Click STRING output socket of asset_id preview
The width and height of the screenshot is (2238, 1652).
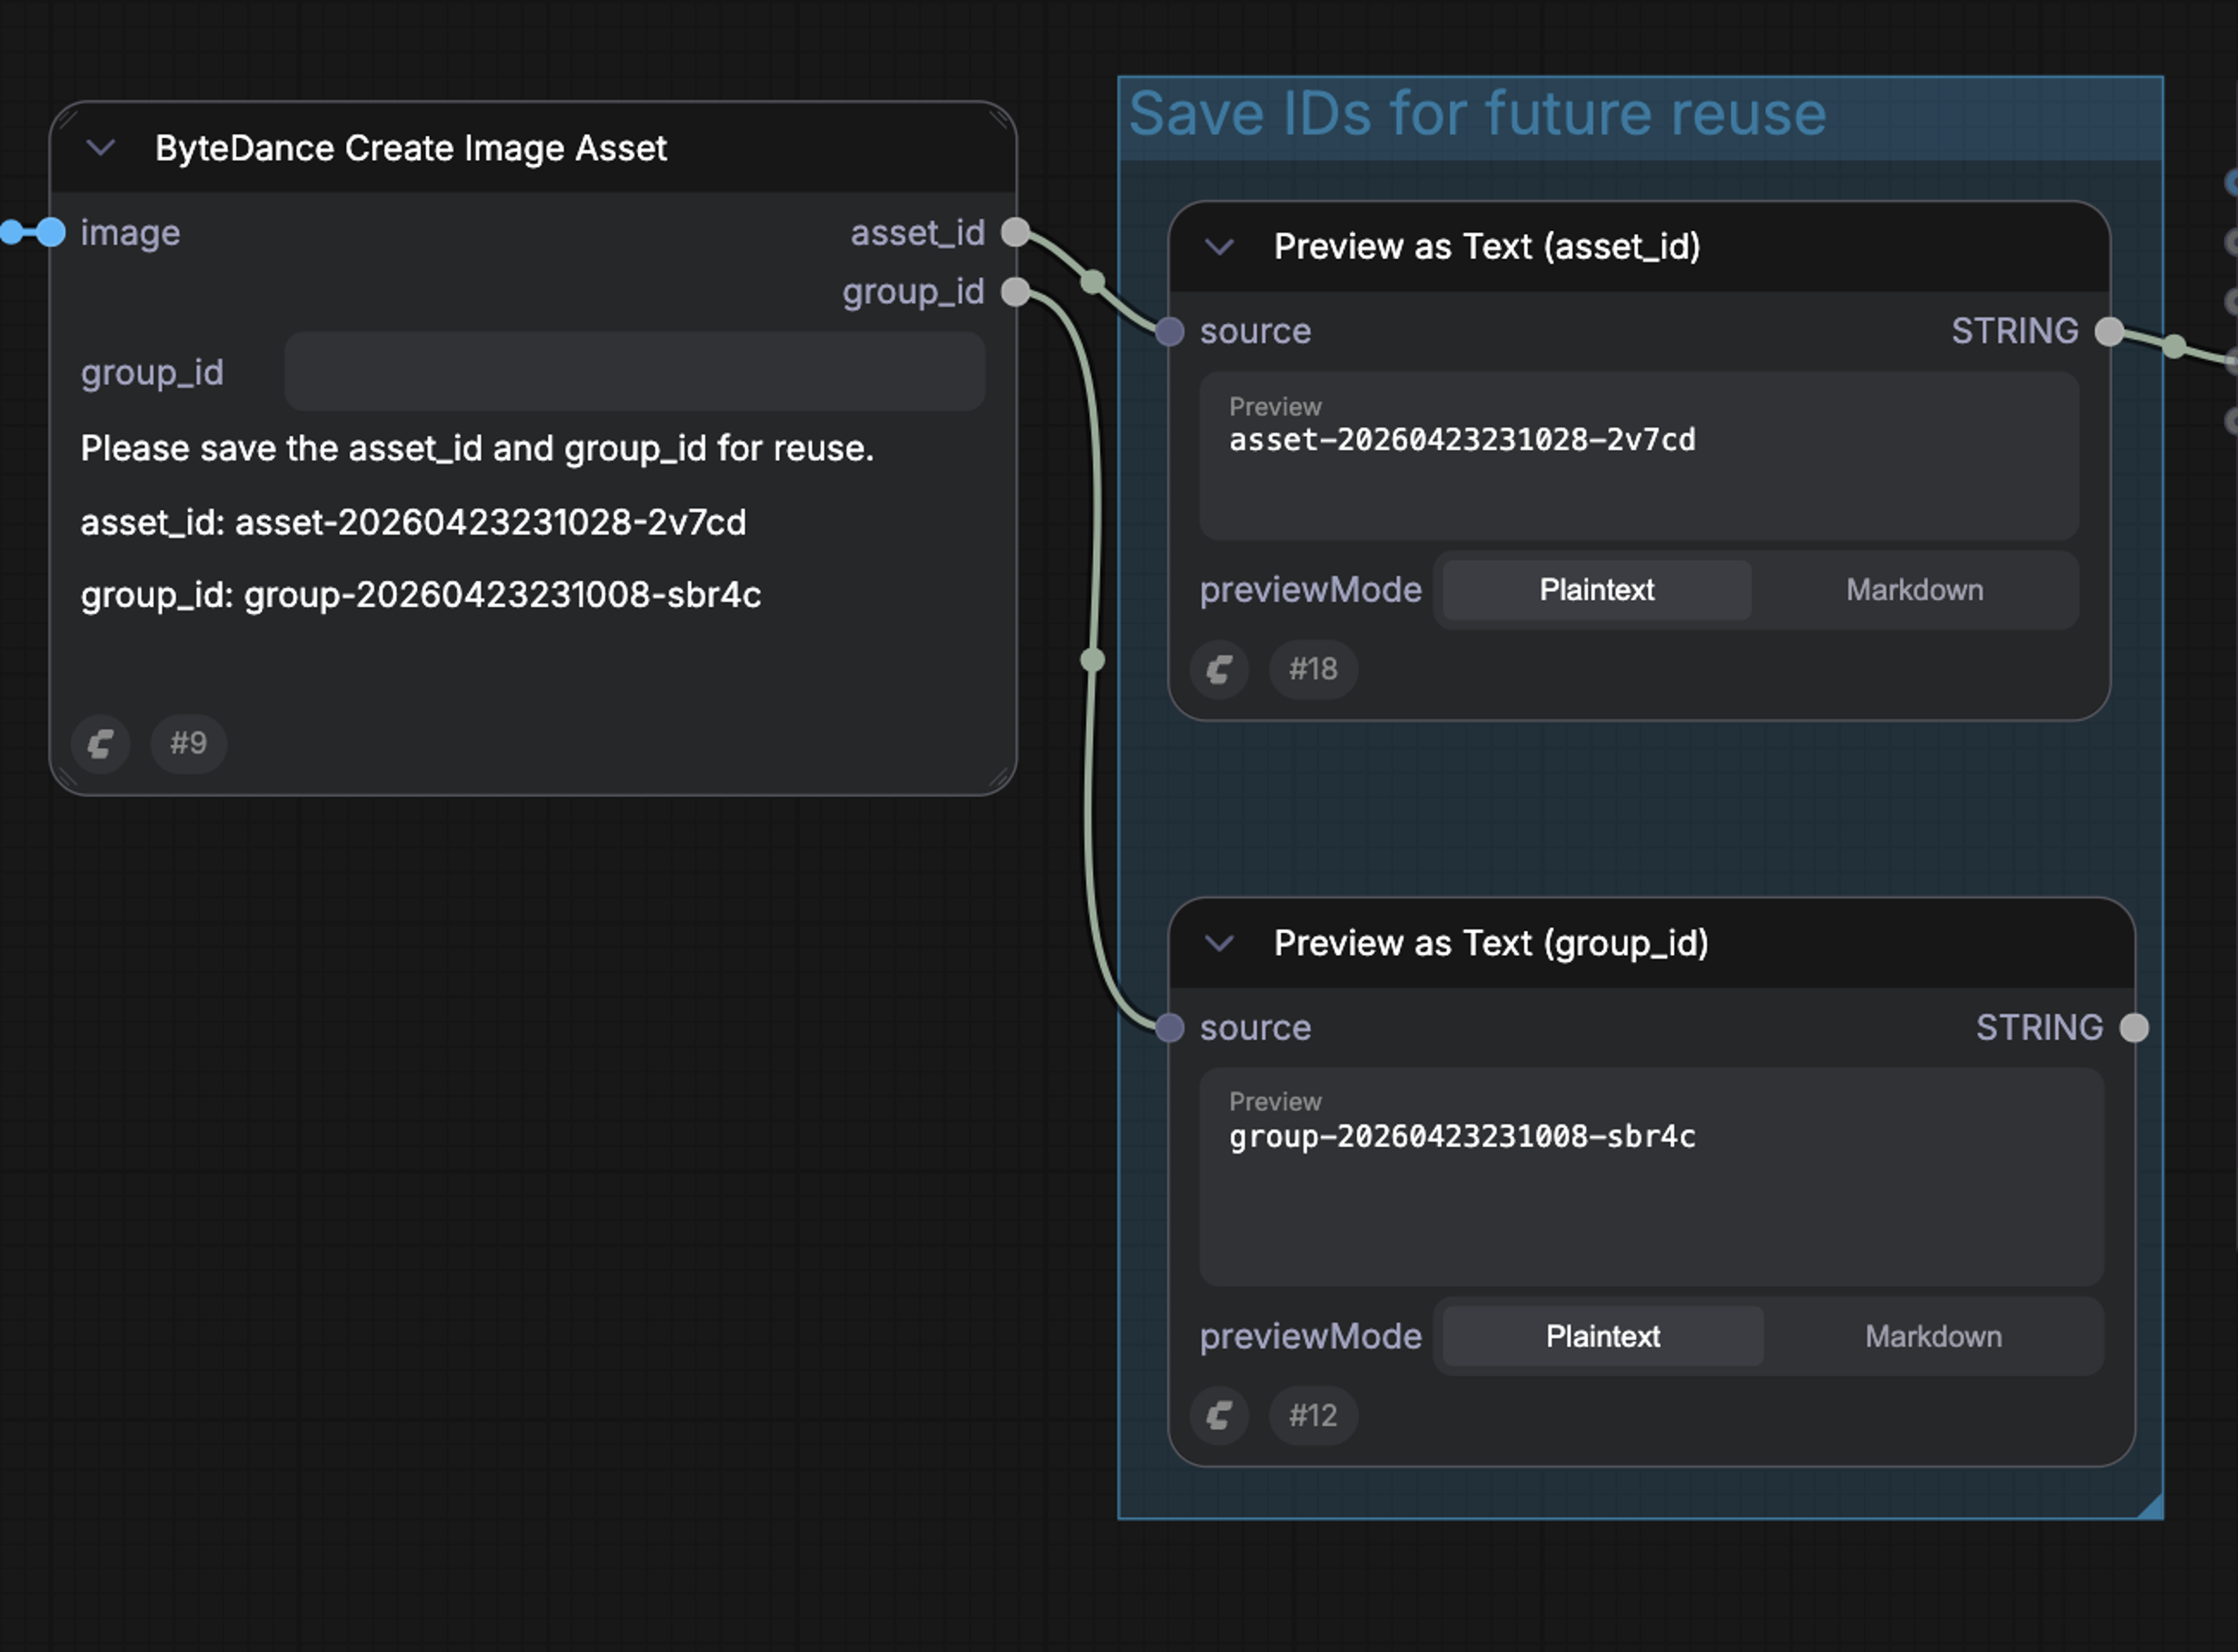click(2109, 331)
